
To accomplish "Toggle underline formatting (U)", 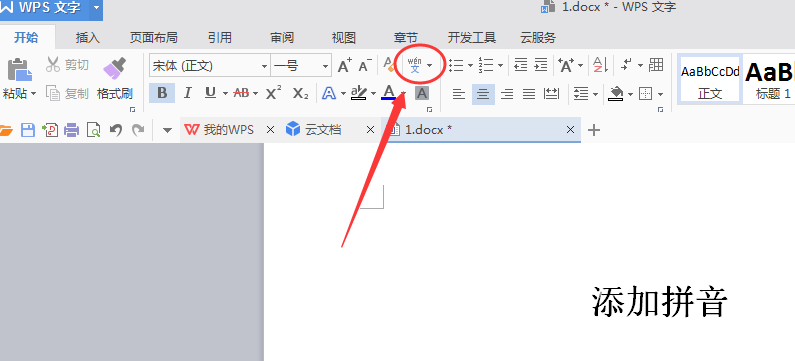I will 210,93.
